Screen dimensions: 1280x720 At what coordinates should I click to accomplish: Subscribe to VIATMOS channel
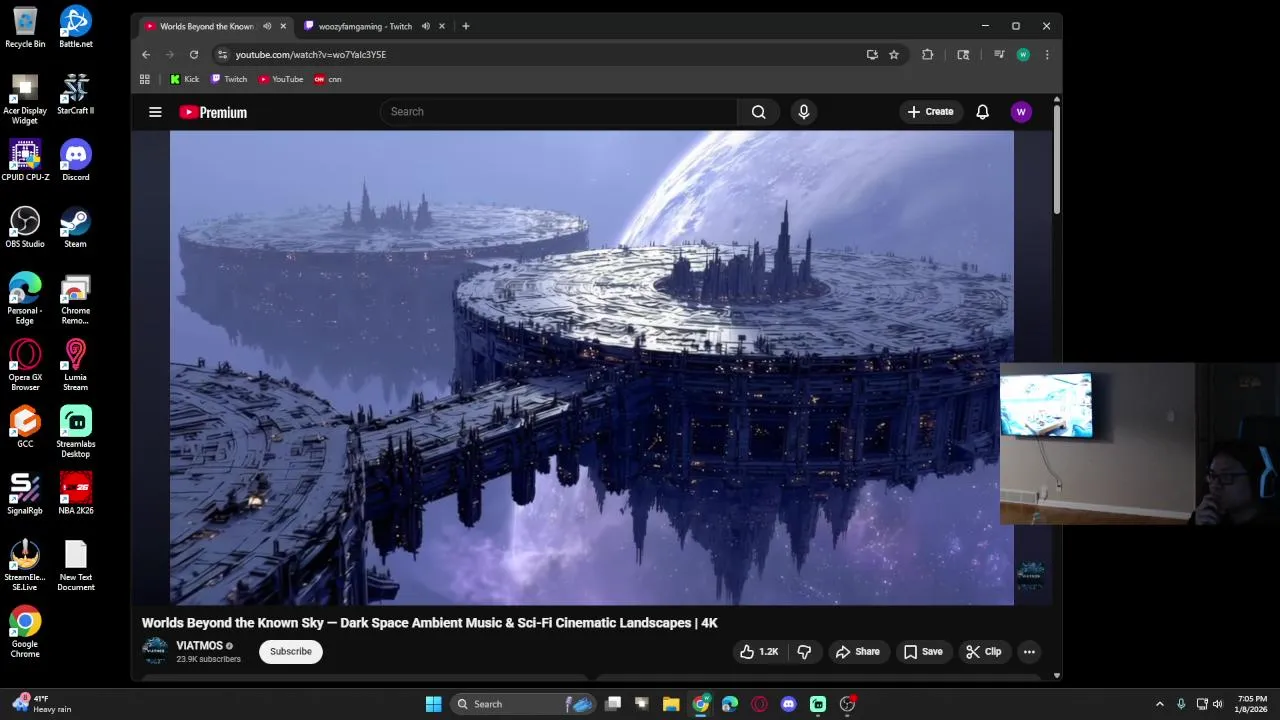coord(291,652)
